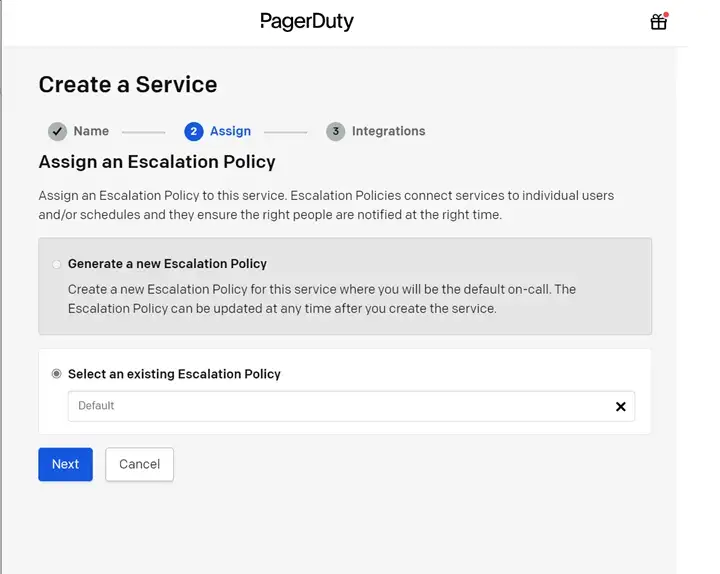Click the 'Generate a new Escalation Policy' label text
Viewport: 720px width, 574px height.
[x=167, y=264]
